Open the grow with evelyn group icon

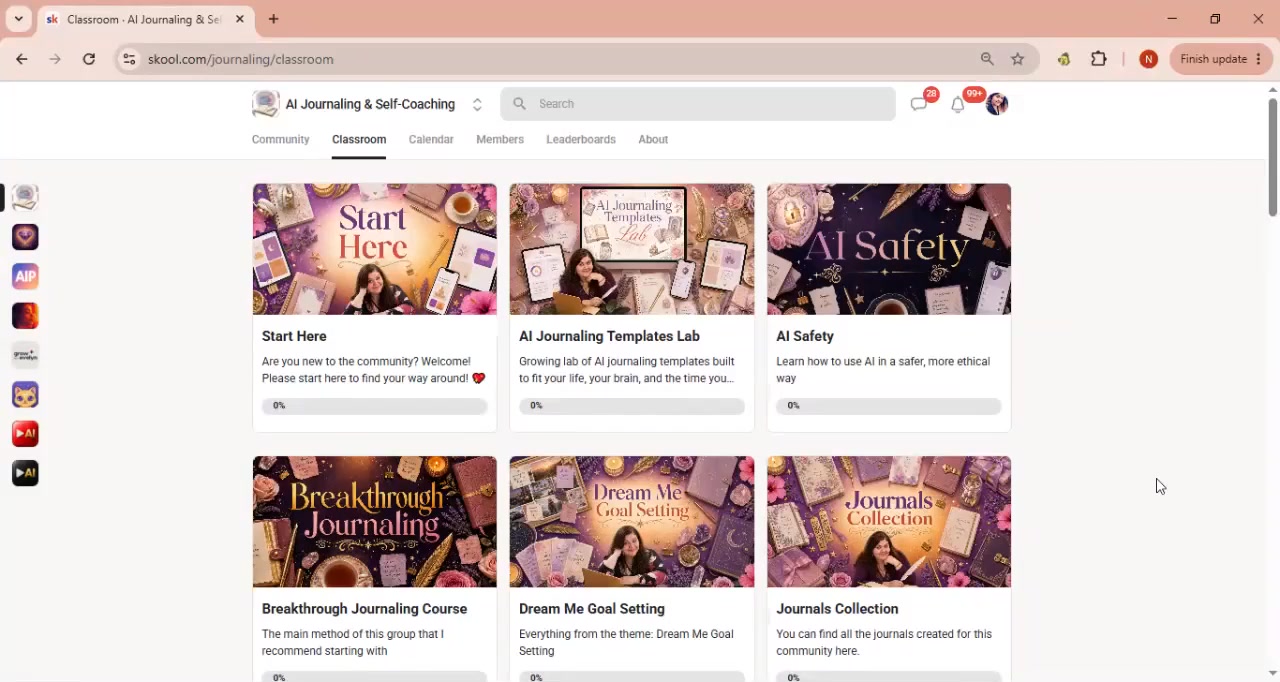pos(25,355)
